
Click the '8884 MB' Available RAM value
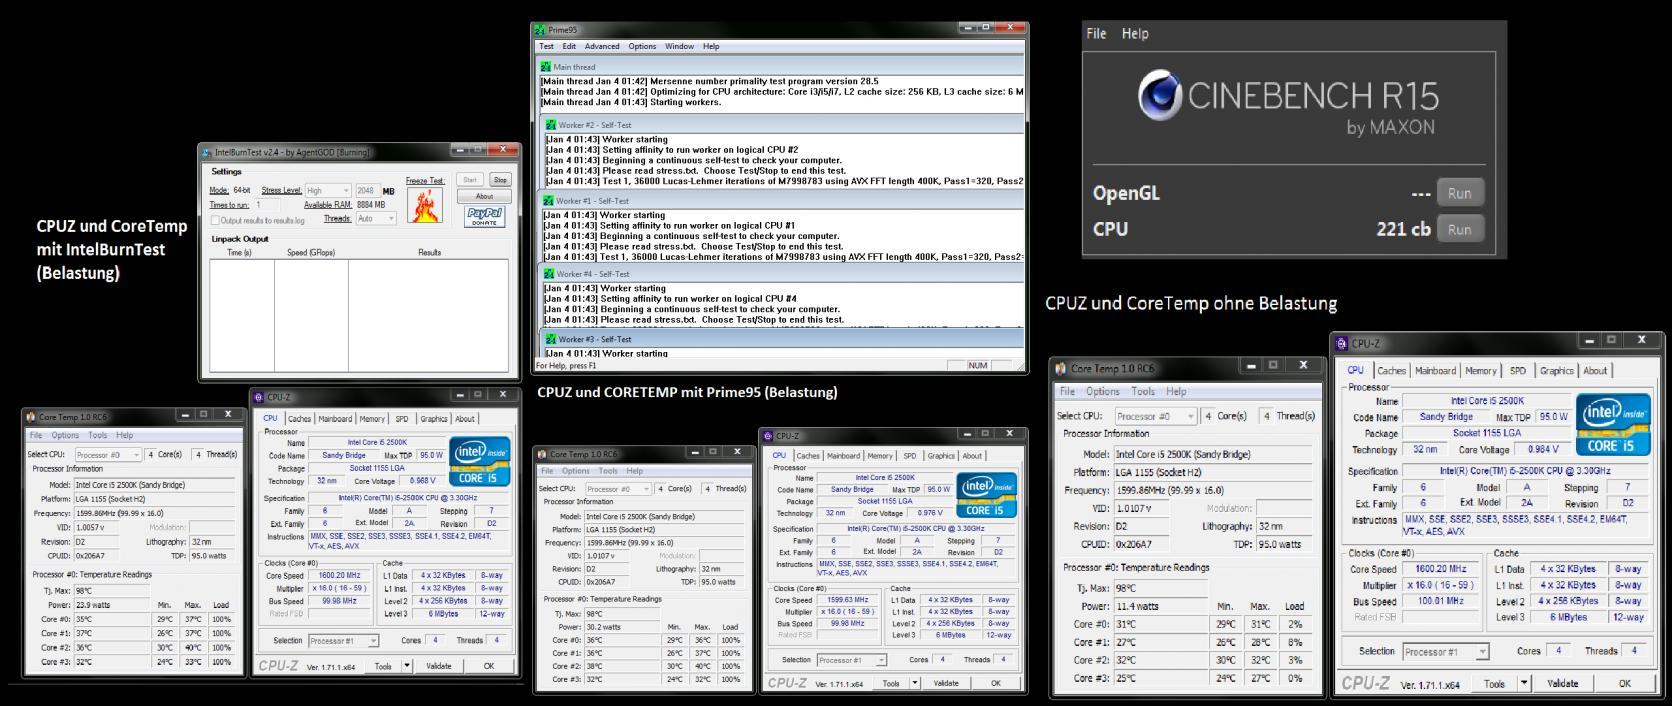point(370,205)
